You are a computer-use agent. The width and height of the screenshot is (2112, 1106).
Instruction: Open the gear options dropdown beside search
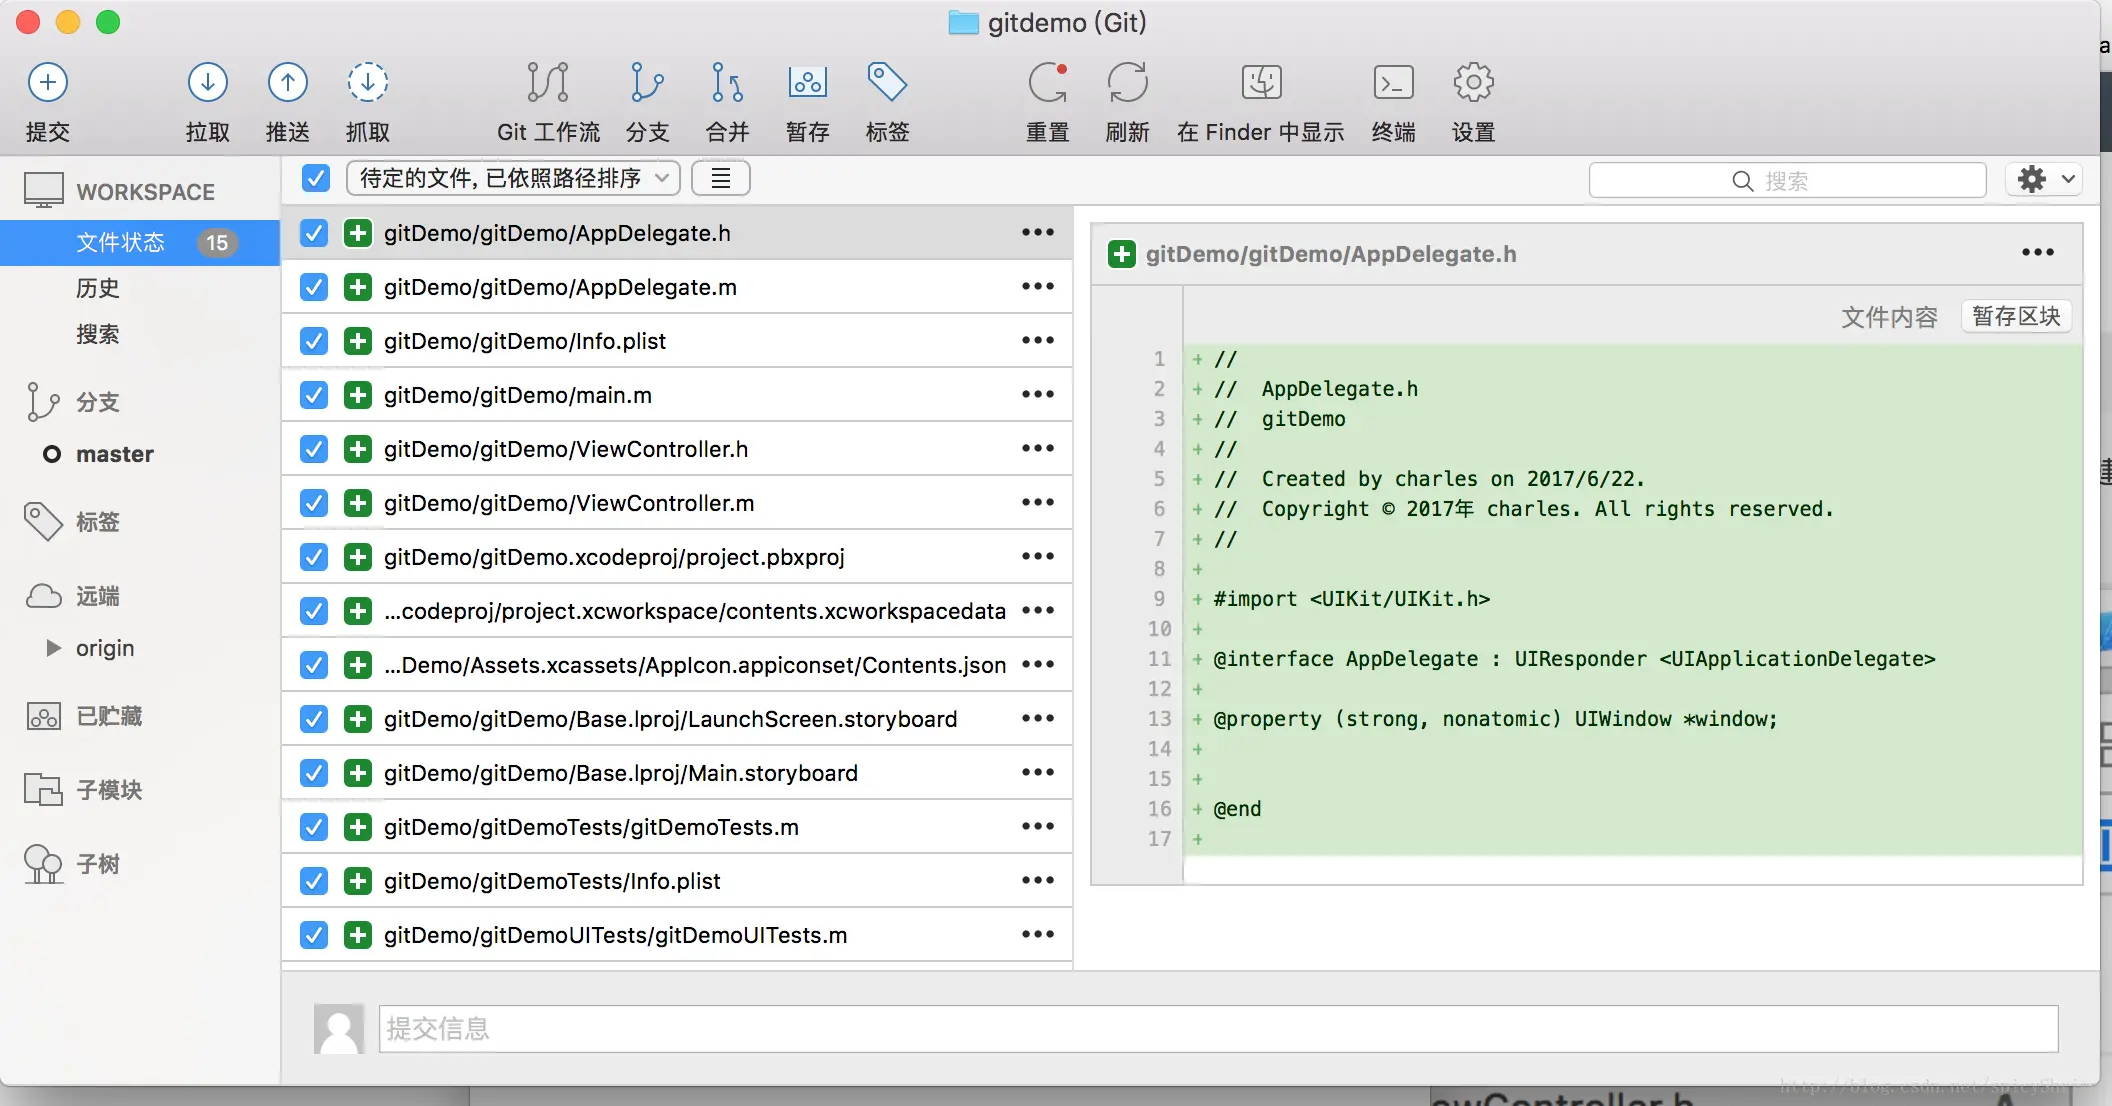pos(2044,179)
